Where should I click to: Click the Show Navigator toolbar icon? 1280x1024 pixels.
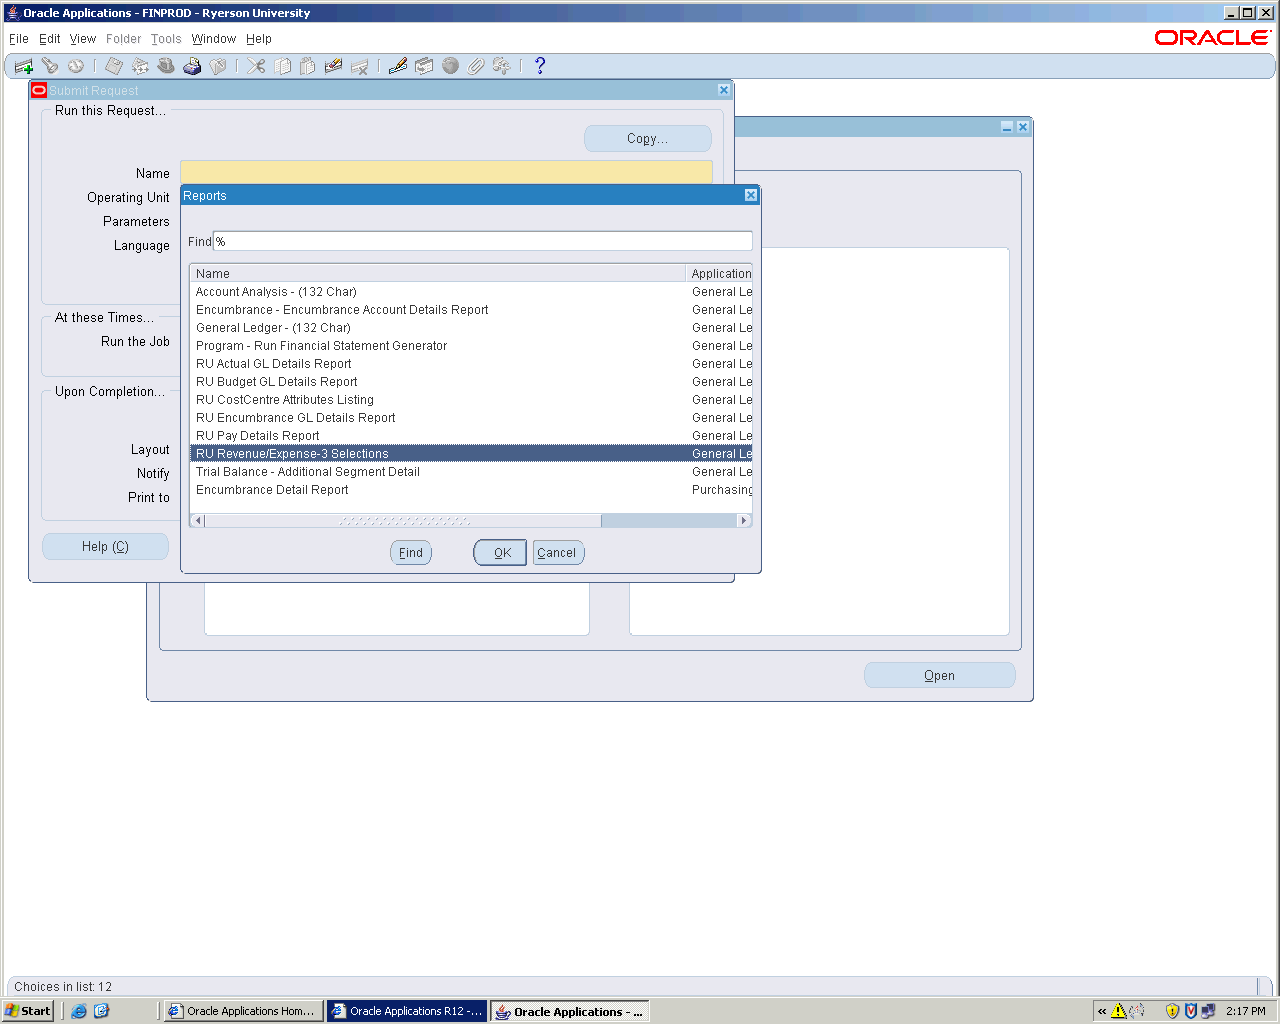pyautogui.click(x=75, y=66)
